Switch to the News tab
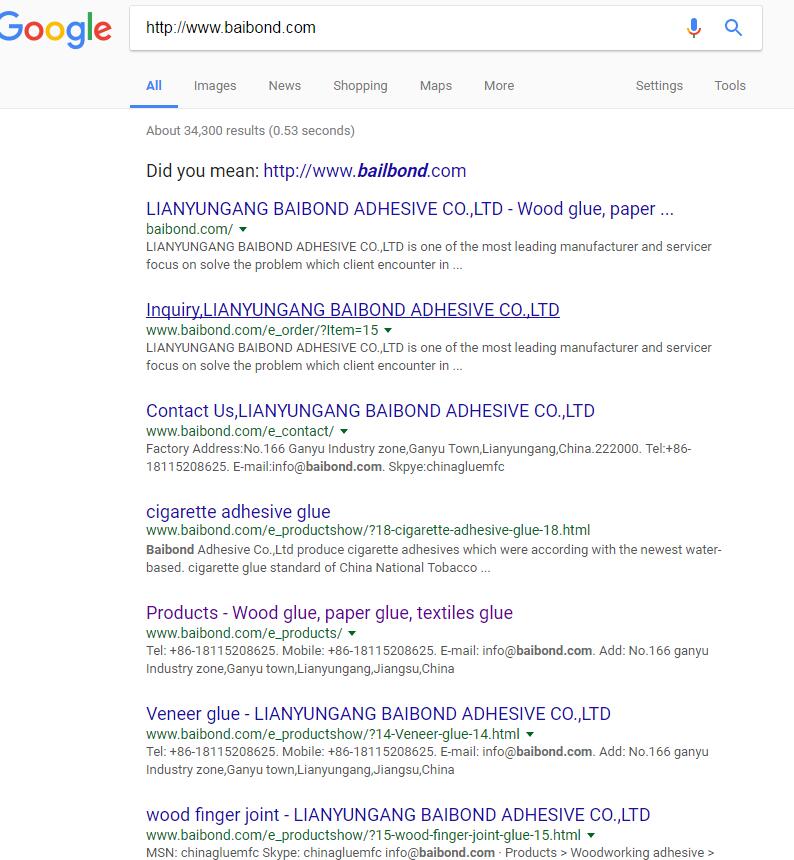 coord(285,86)
